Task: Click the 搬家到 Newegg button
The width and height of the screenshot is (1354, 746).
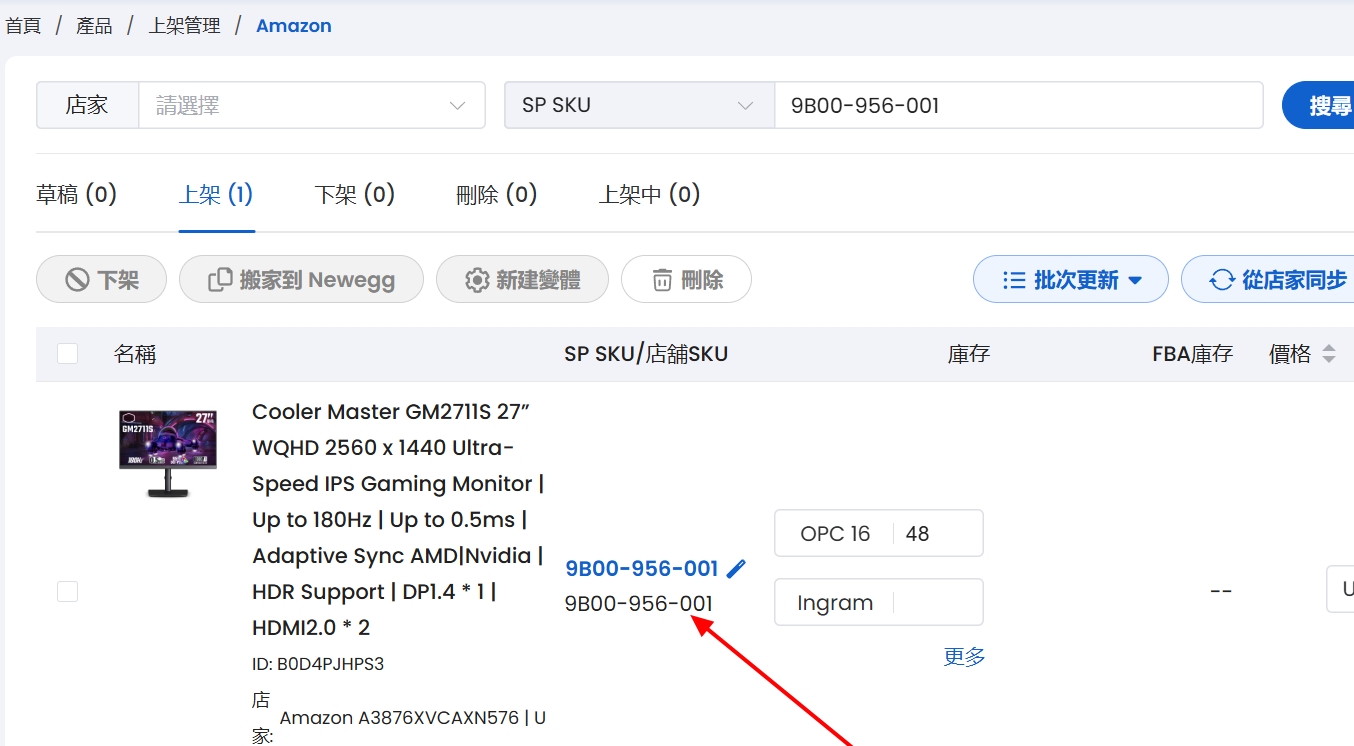Action: (301, 280)
